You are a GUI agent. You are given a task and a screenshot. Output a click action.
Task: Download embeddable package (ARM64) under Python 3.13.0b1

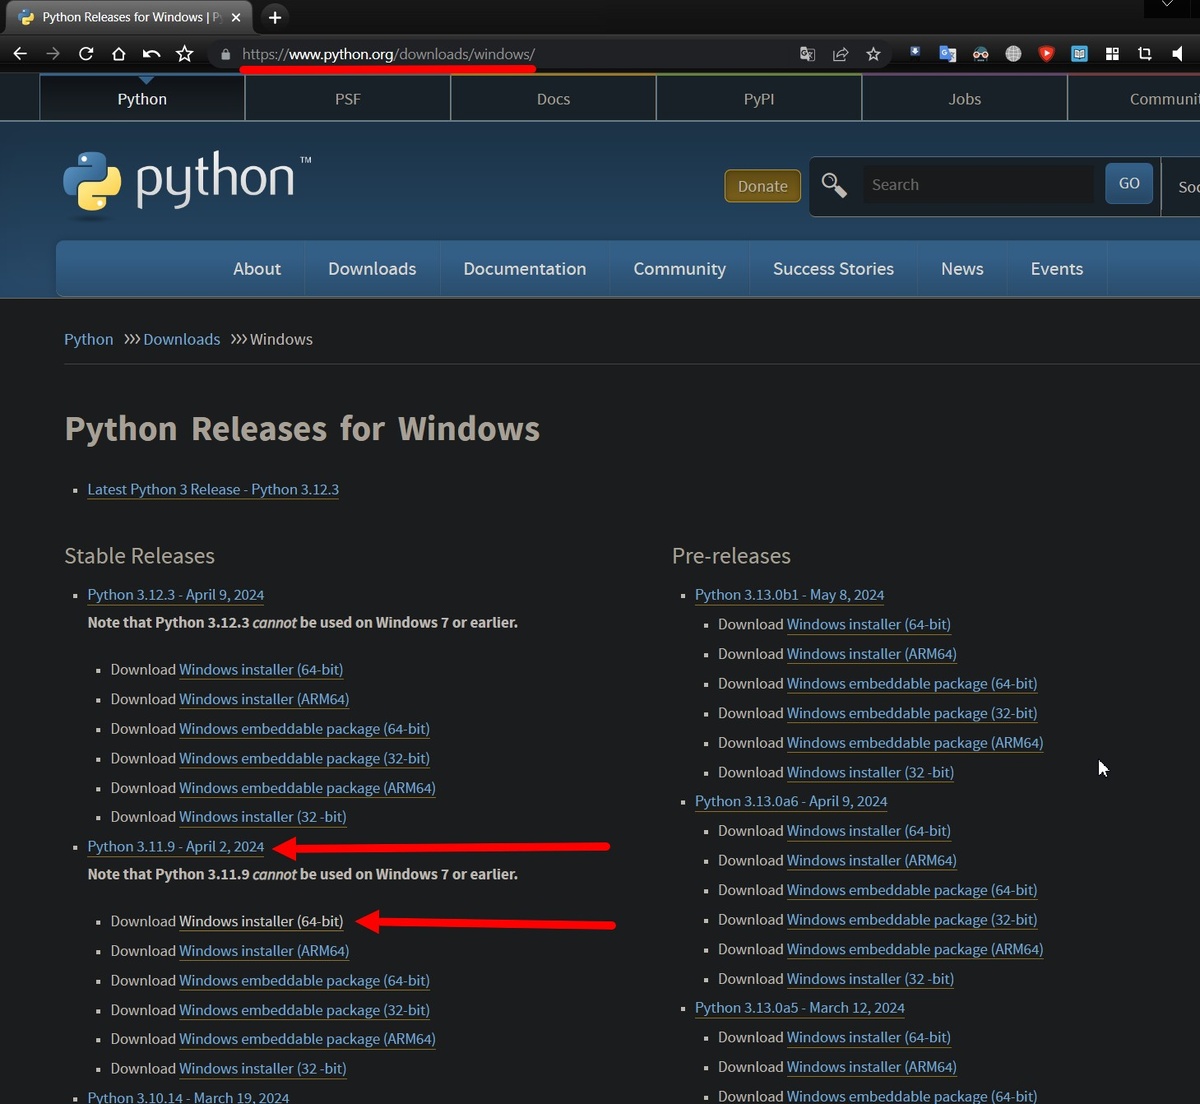(915, 743)
